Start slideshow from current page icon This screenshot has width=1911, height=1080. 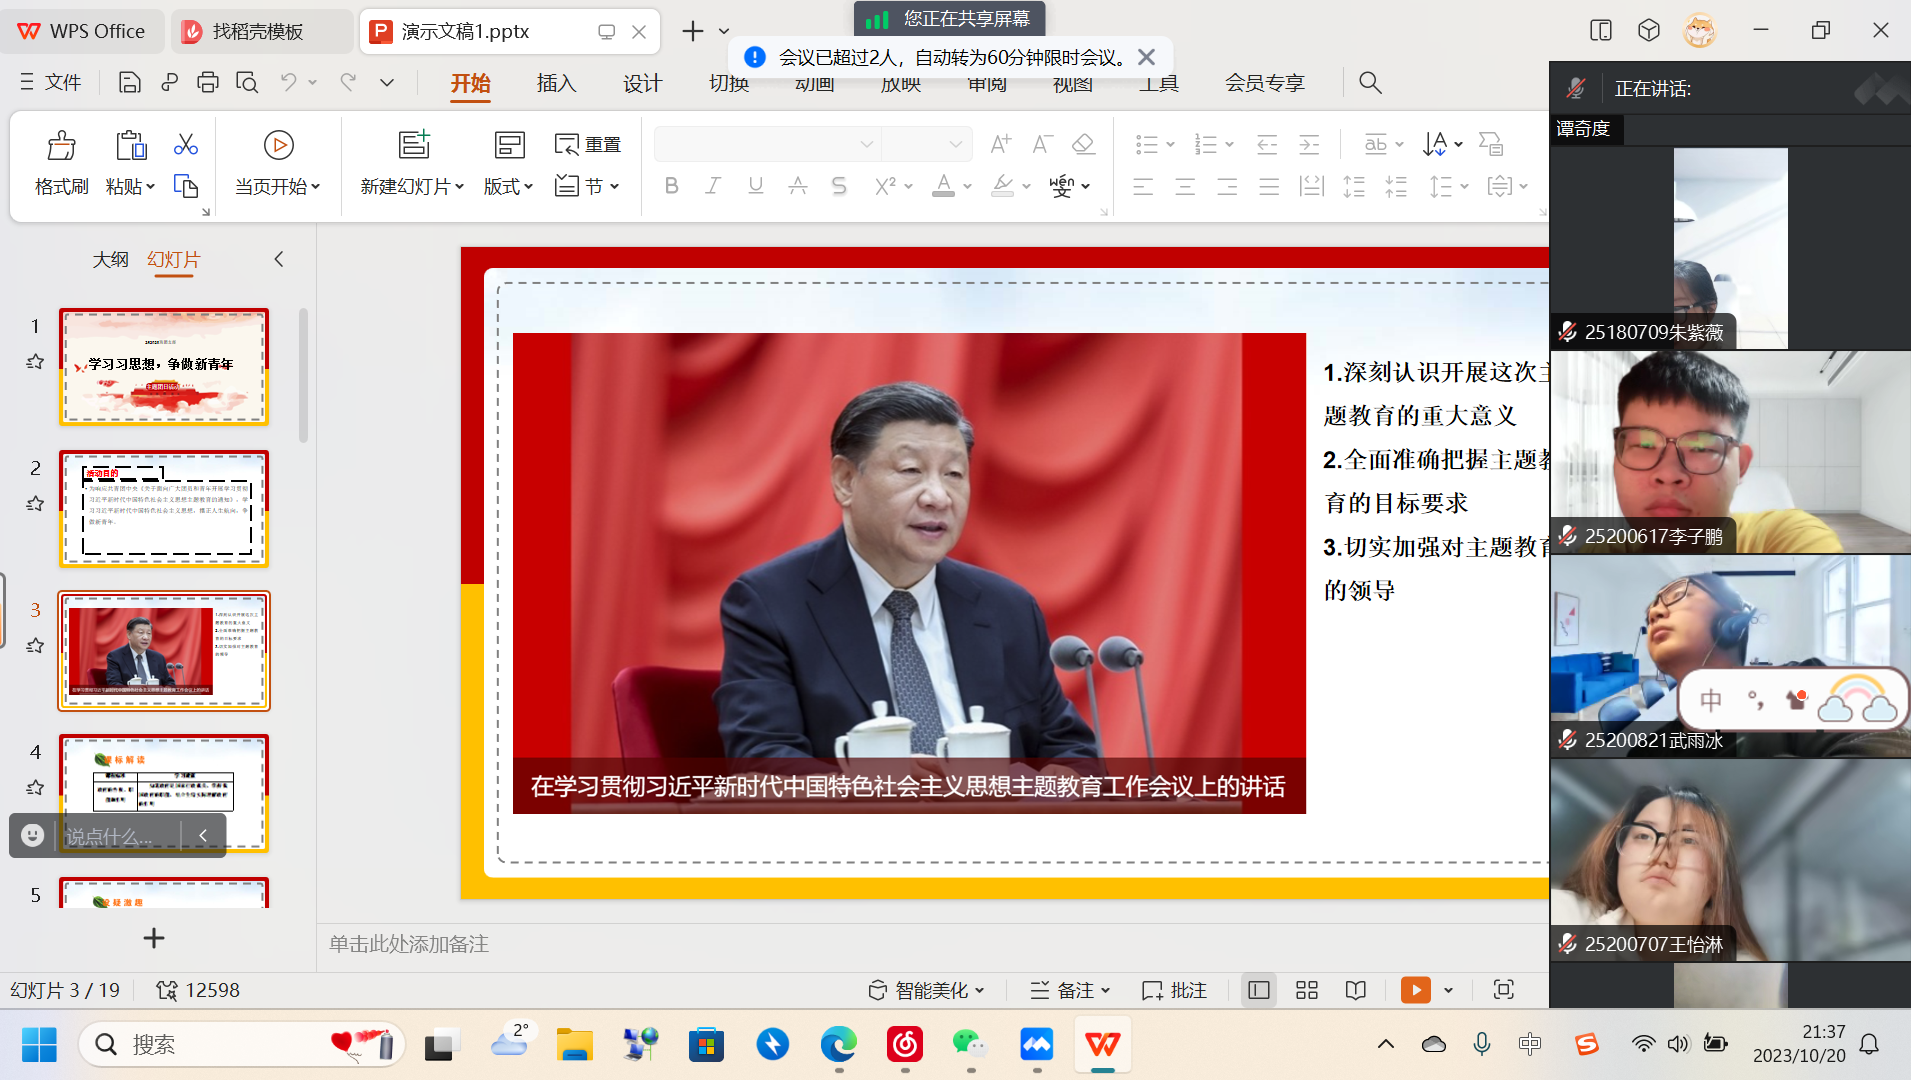point(278,145)
